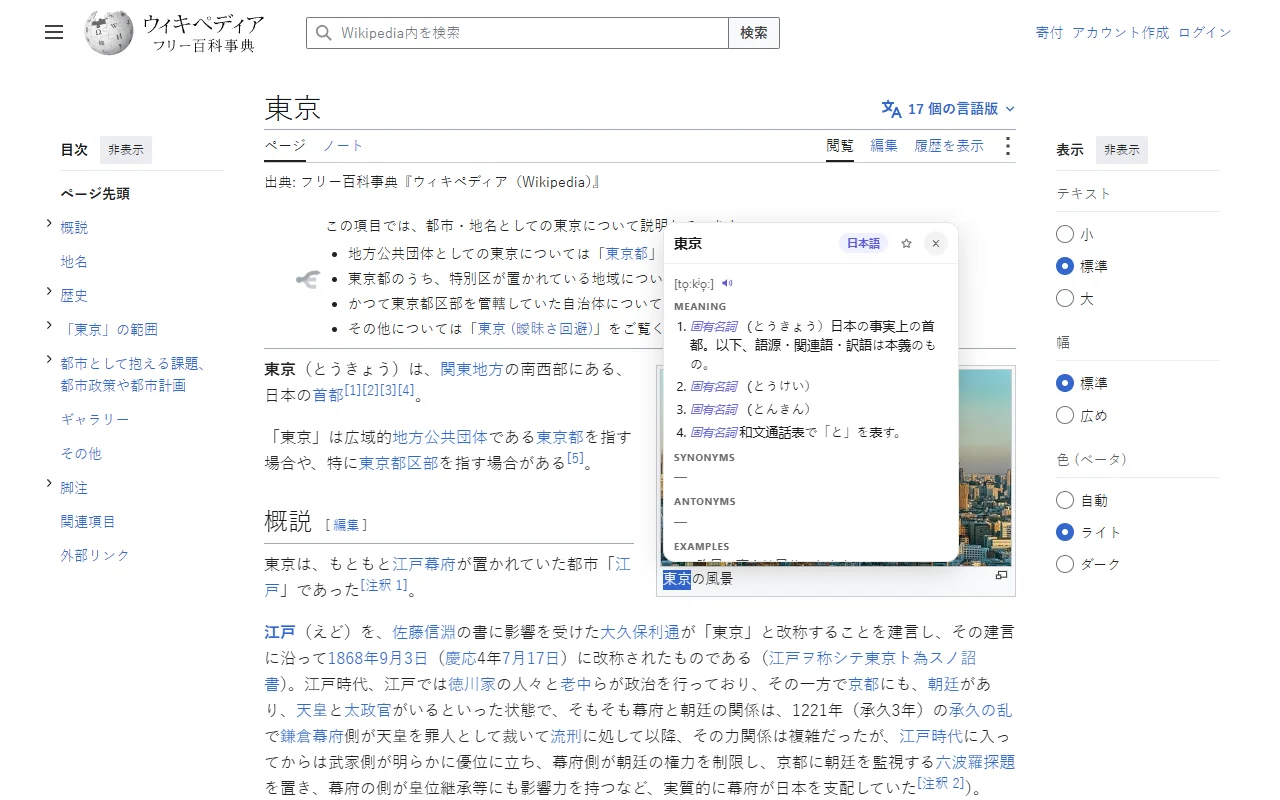Switch to the ノート tab
1280x800 pixels.
(x=343, y=146)
